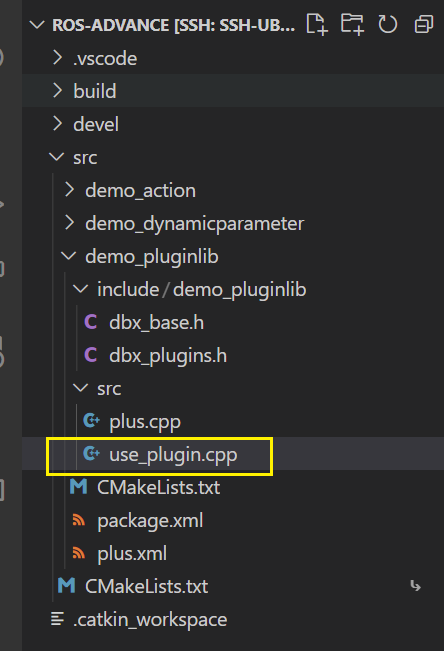
Task: Refresh the Explorer tree
Action: click(388, 24)
